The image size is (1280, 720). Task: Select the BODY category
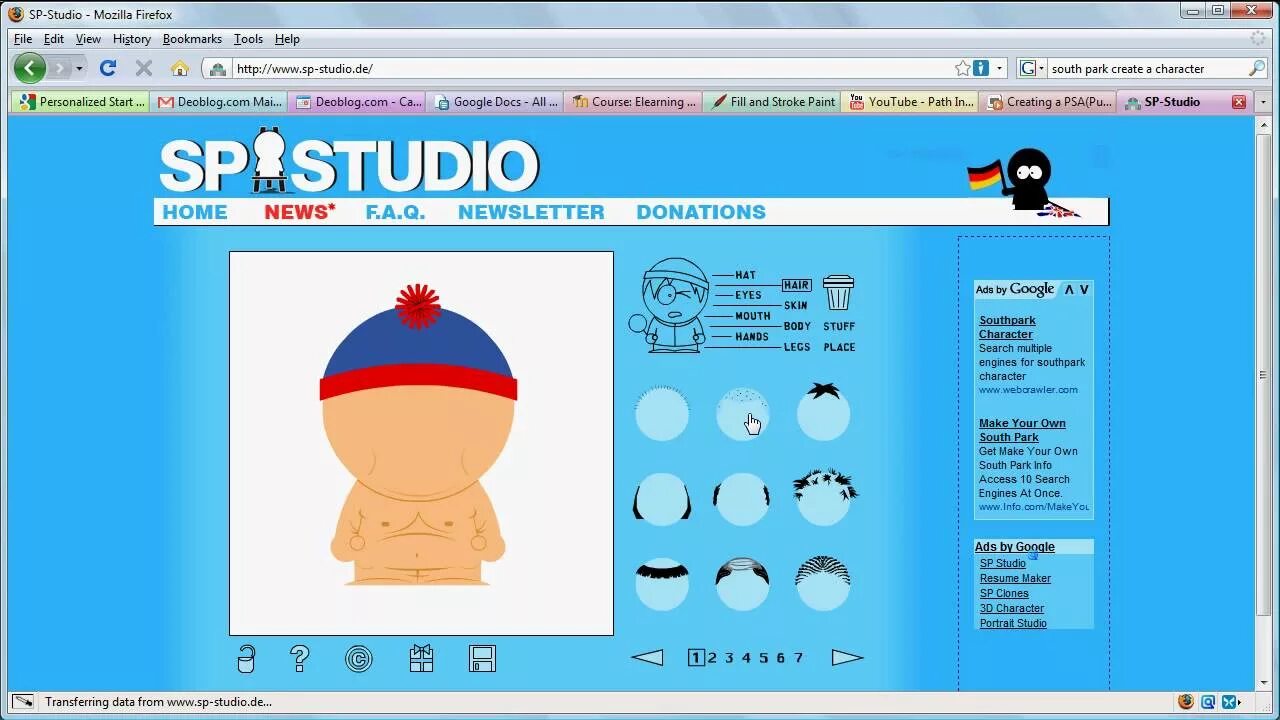(x=797, y=326)
